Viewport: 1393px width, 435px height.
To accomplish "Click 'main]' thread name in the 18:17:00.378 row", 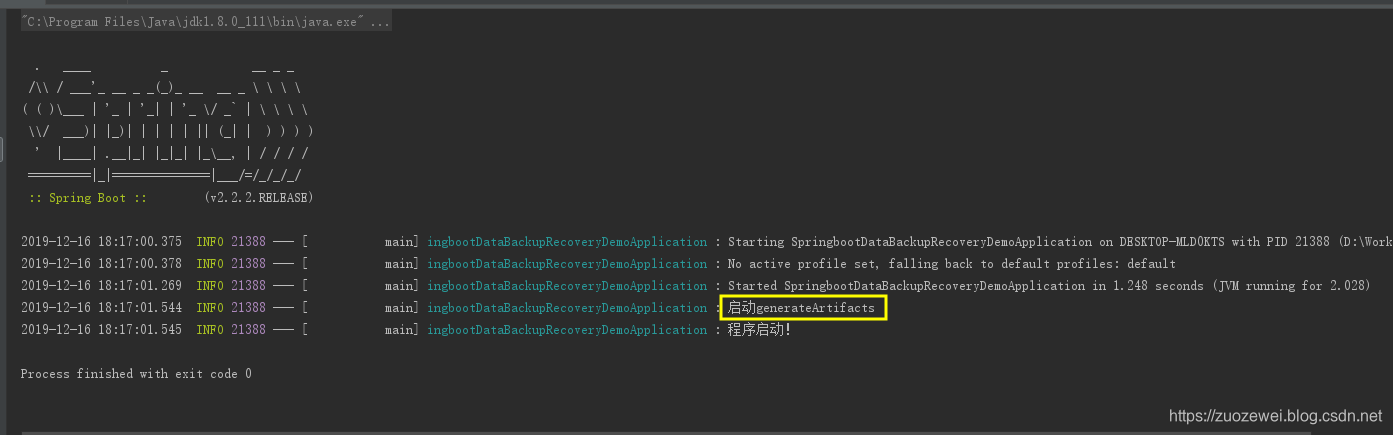I will 402,264.
